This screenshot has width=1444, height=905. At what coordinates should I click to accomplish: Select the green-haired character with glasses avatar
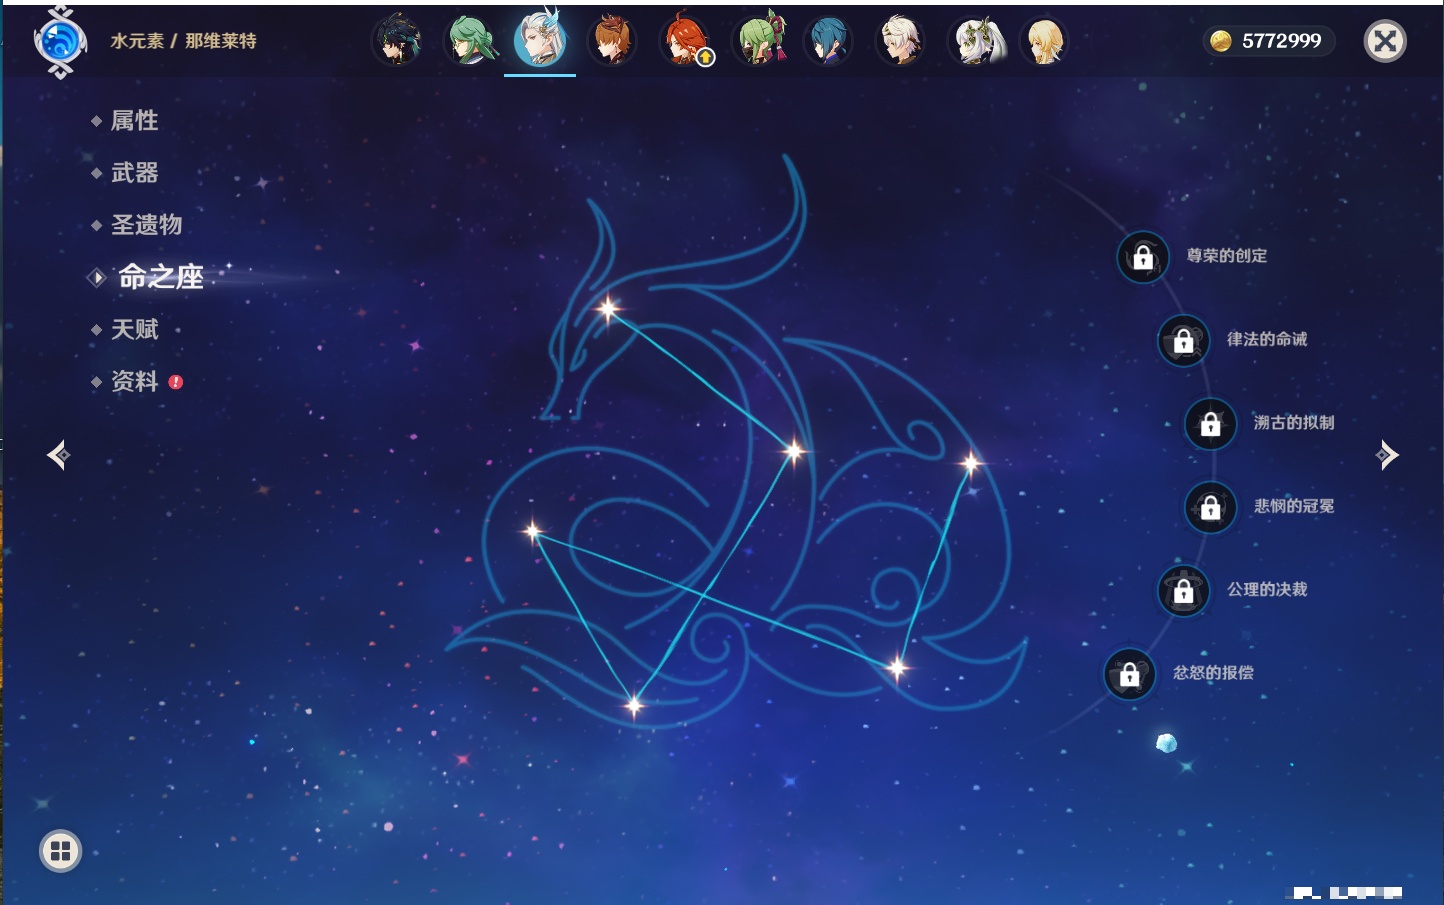point(468,41)
